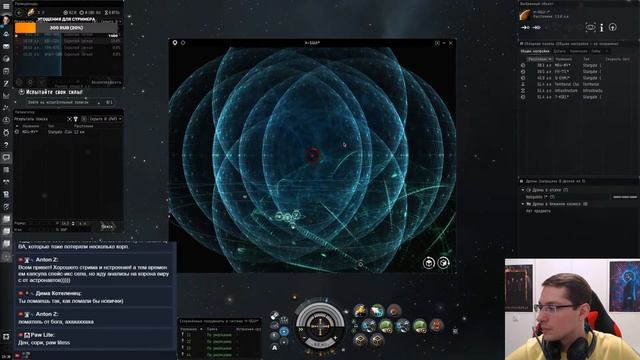Activate the first bronze probe launcher module
Image resolution: width=640 pixels, height=360 pixels.
[360, 340]
